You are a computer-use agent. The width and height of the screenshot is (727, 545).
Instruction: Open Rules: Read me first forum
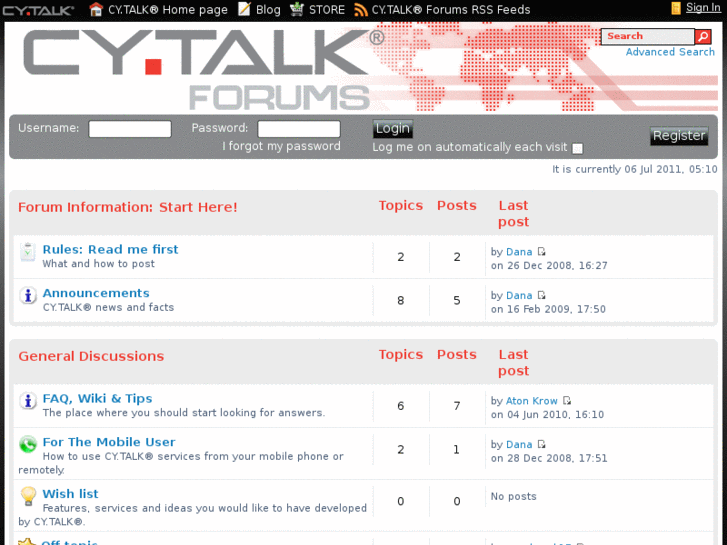(110, 249)
